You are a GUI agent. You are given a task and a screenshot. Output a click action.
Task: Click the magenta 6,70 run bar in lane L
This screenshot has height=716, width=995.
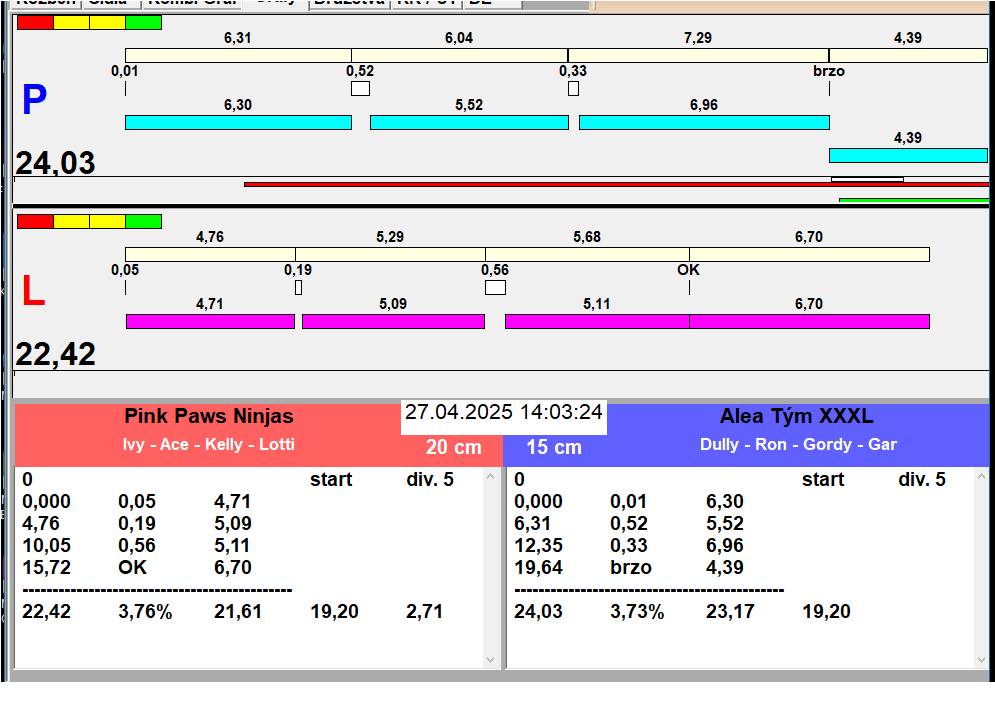coord(809,321)
